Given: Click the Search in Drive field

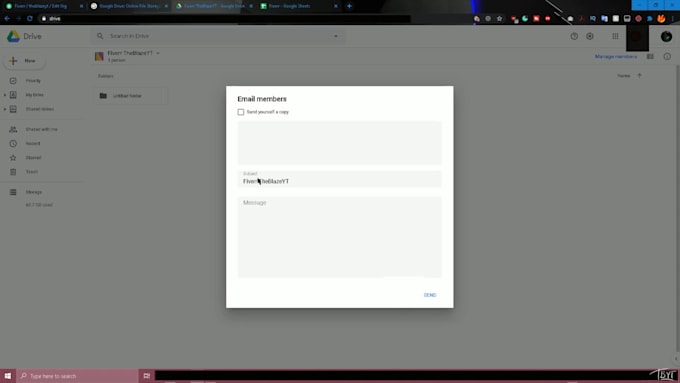Looking at the screenshot, I should click(219, 36).
